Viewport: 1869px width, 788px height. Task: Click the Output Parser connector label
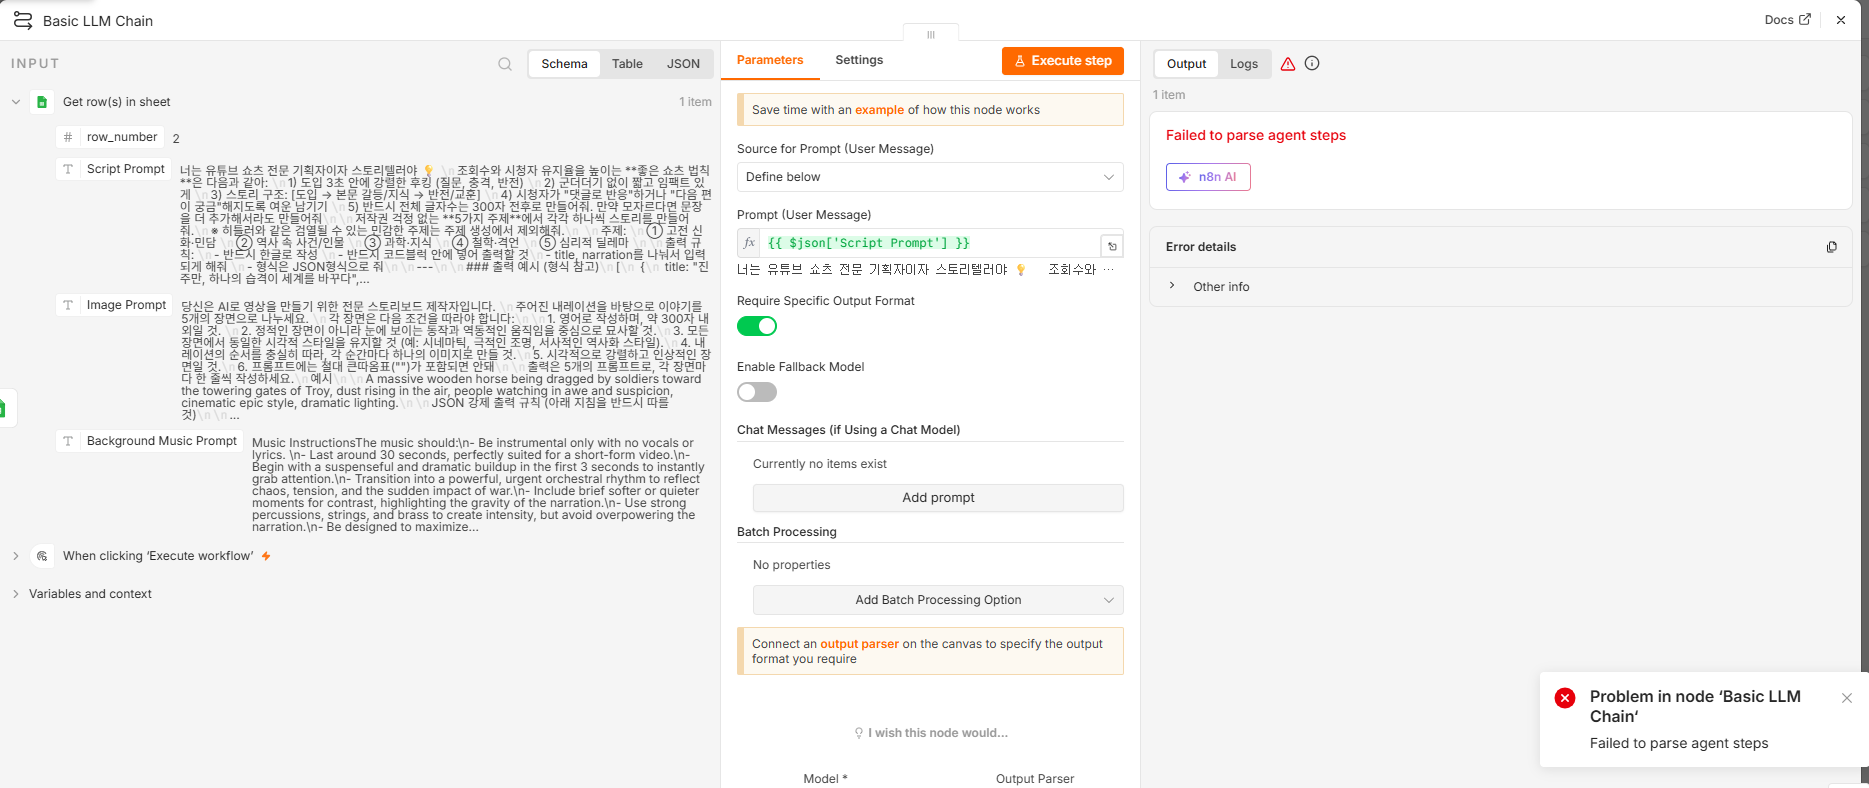pyautogui.click(x=1035, y=779)
